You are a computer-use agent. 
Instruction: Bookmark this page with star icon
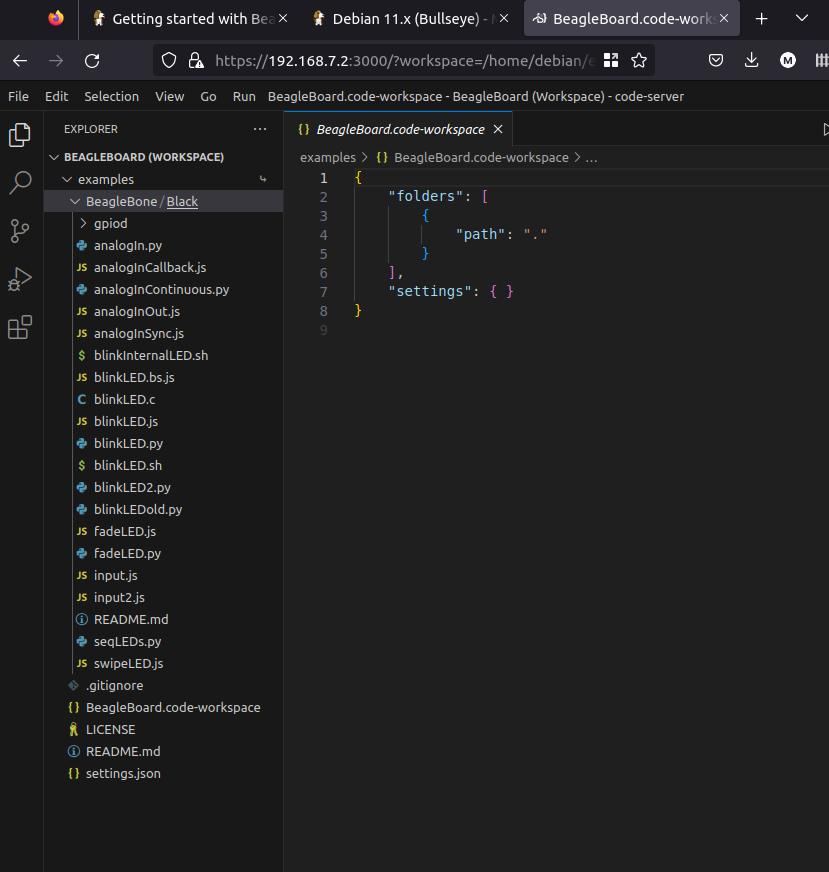point(639,60)
